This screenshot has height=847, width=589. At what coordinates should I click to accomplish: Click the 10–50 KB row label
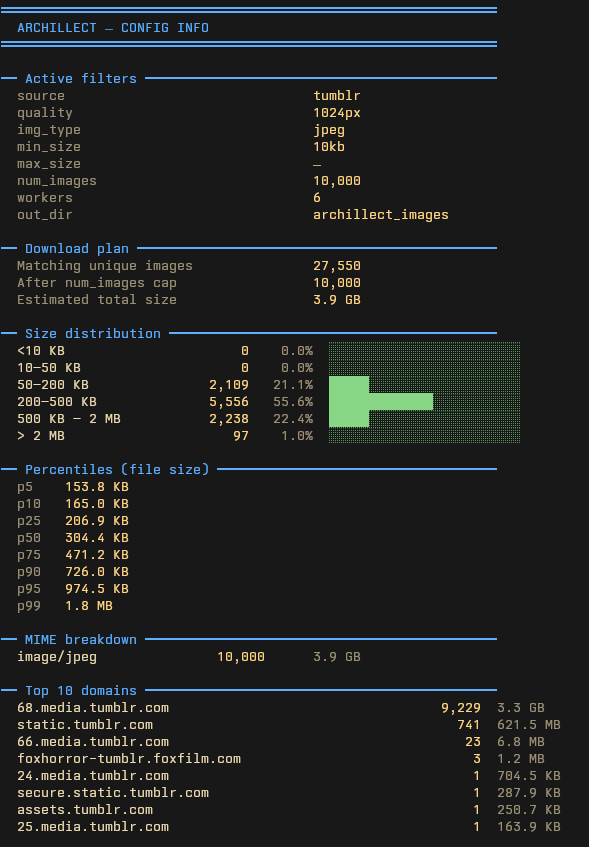click(49, 367)
